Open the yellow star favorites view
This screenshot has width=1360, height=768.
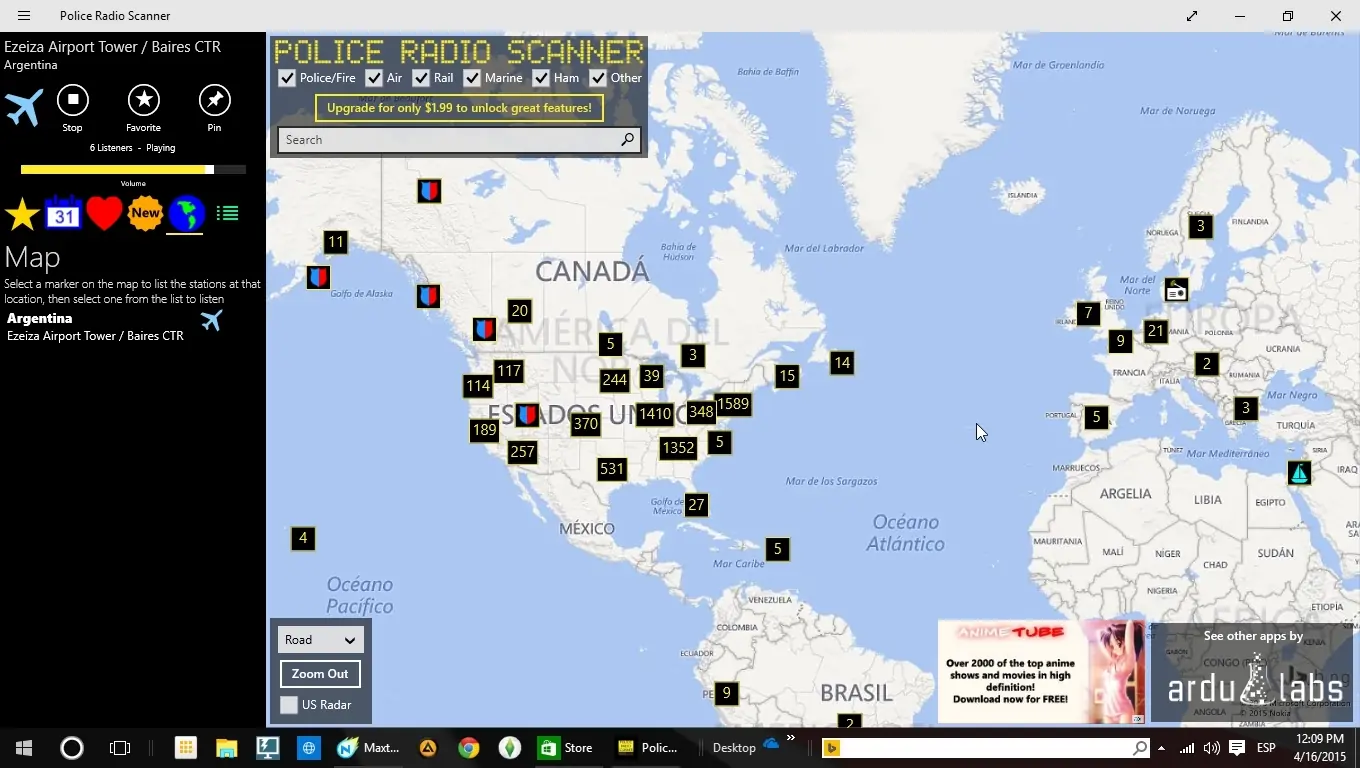point(22,213)
